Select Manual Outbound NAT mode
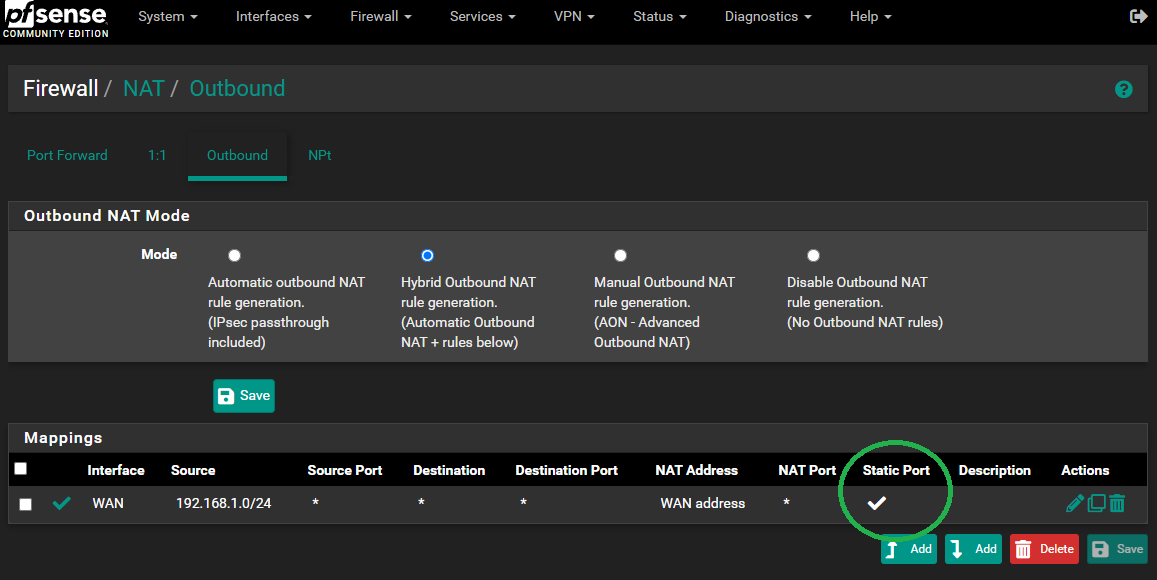This screenshot has width=1157, height=580. 621,255
